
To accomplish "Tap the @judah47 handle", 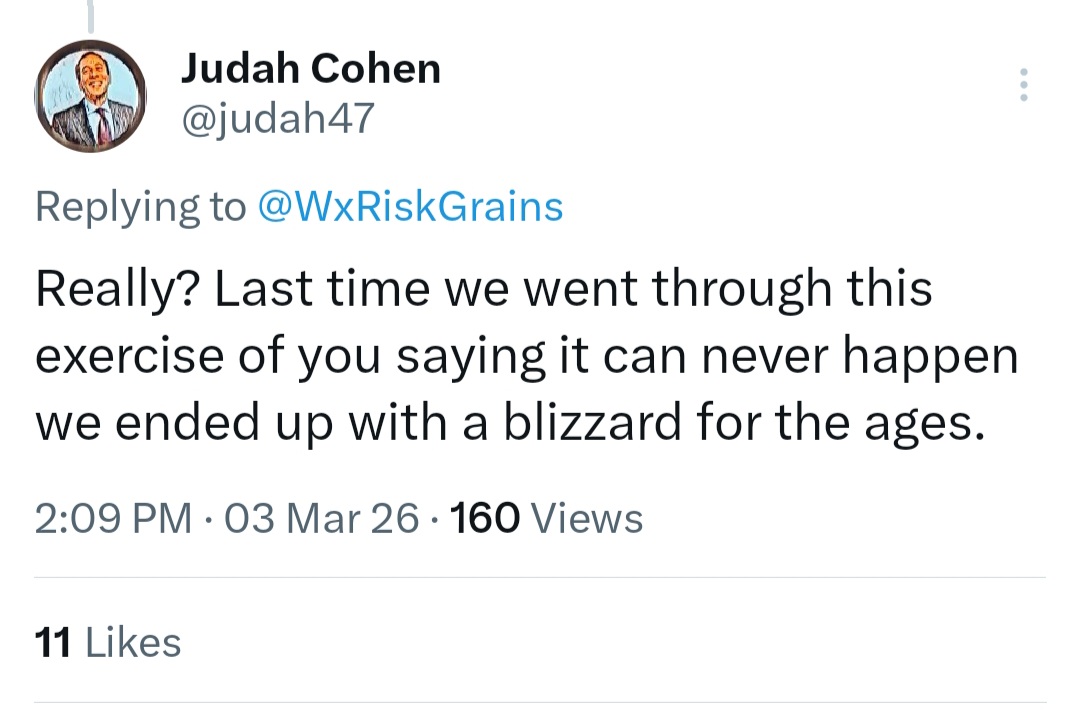I will (x=276, y=119).
